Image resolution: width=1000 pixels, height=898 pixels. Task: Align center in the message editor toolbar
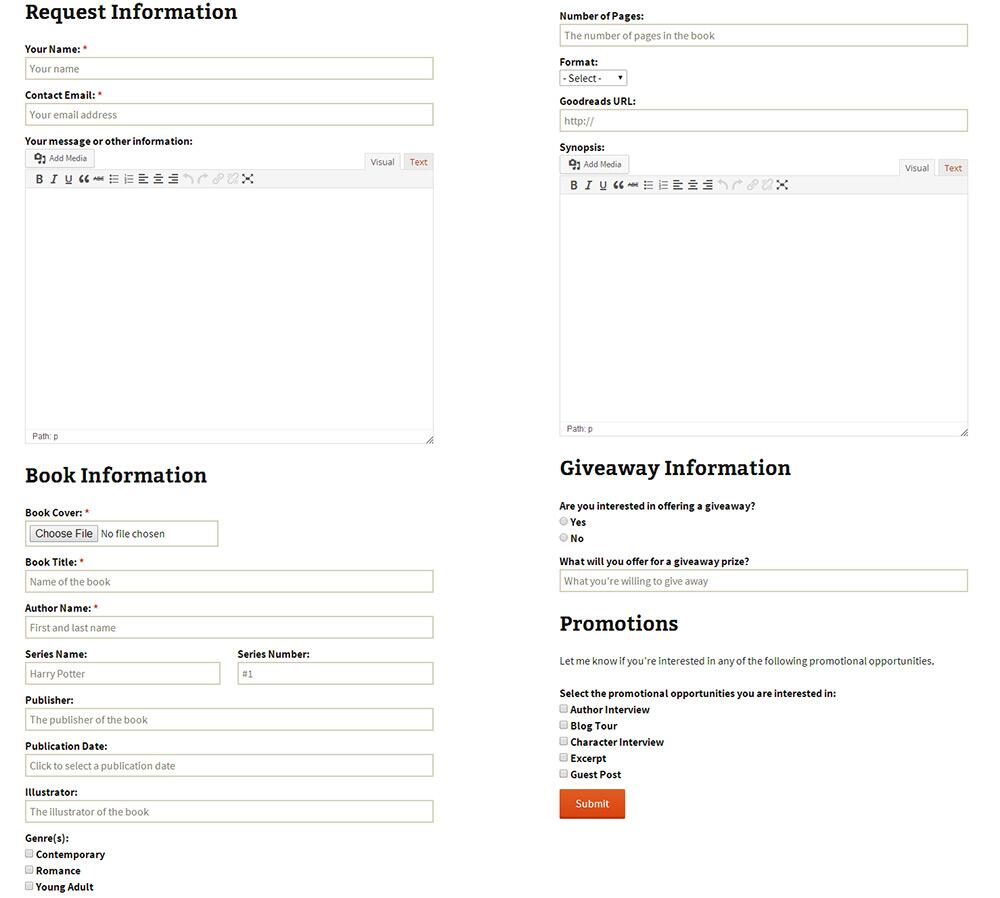158,179
